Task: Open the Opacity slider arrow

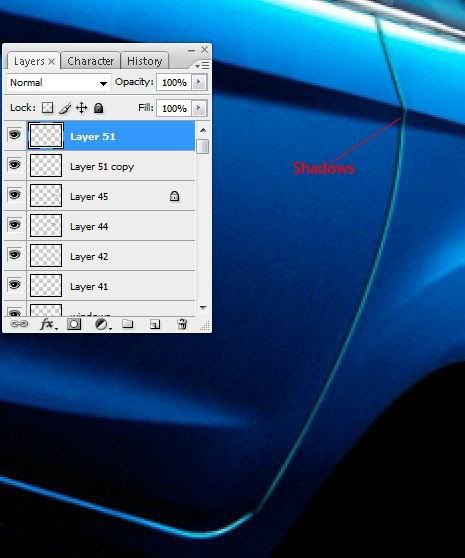Action: tap(199, 82)
